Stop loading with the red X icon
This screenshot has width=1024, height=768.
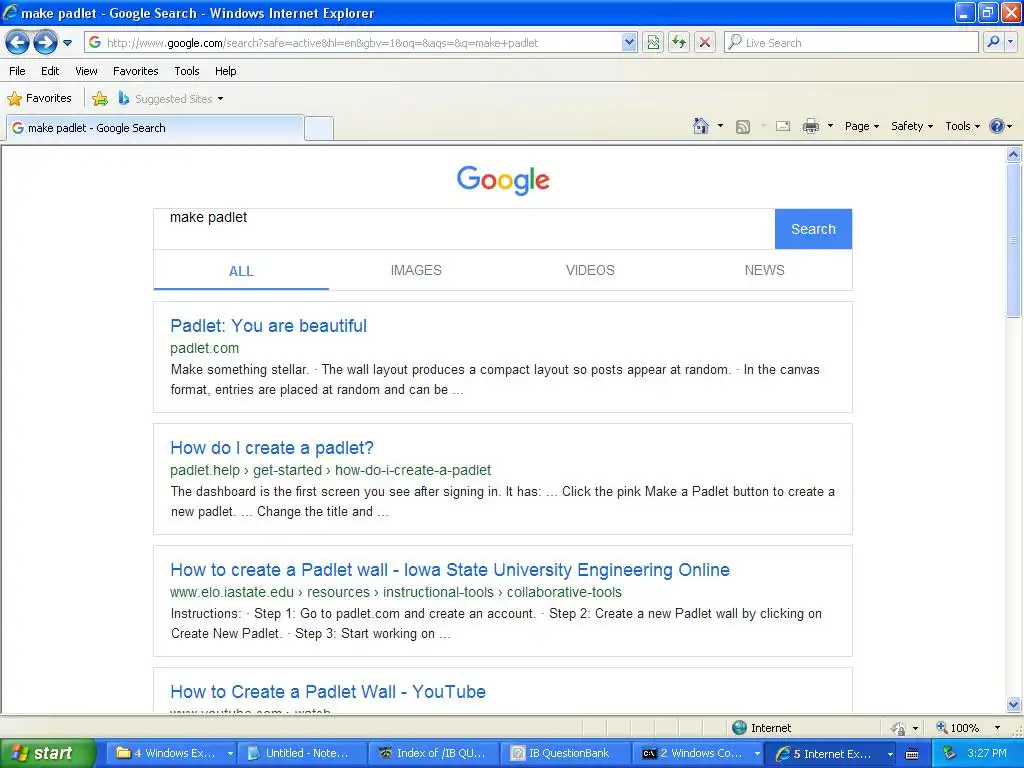click(x=705, y=43)
